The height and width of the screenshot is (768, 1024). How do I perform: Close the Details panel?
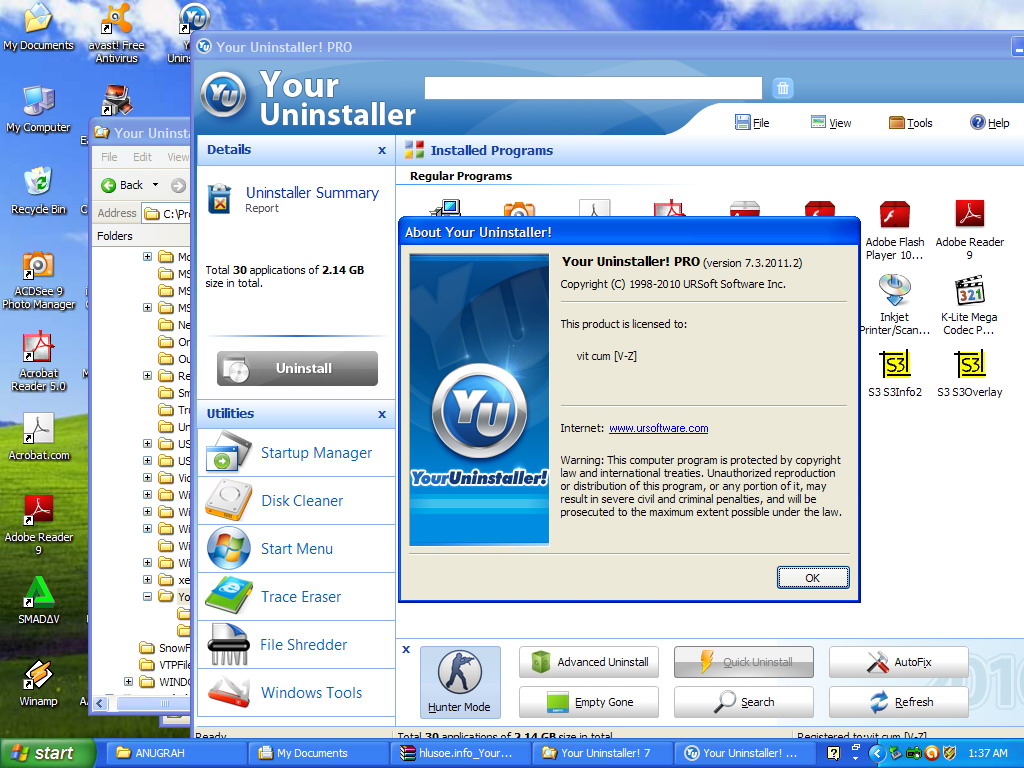tap(382, 150)
